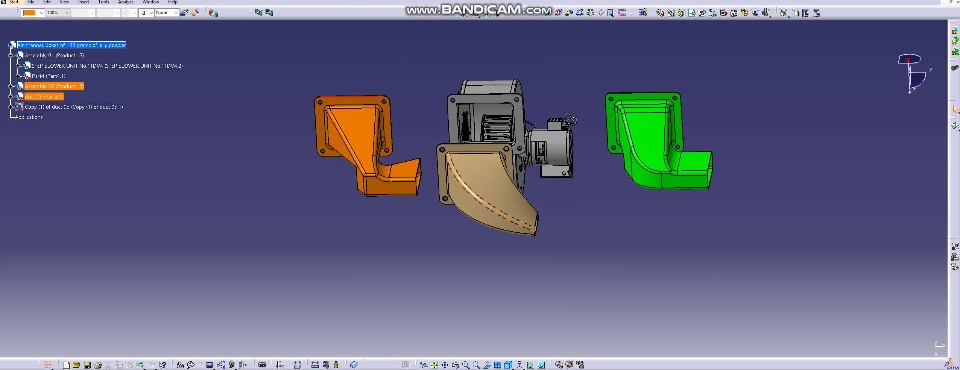The image size is (960, 370).
Task: Open the Tools menu
Action: click(x=103, y=2)
